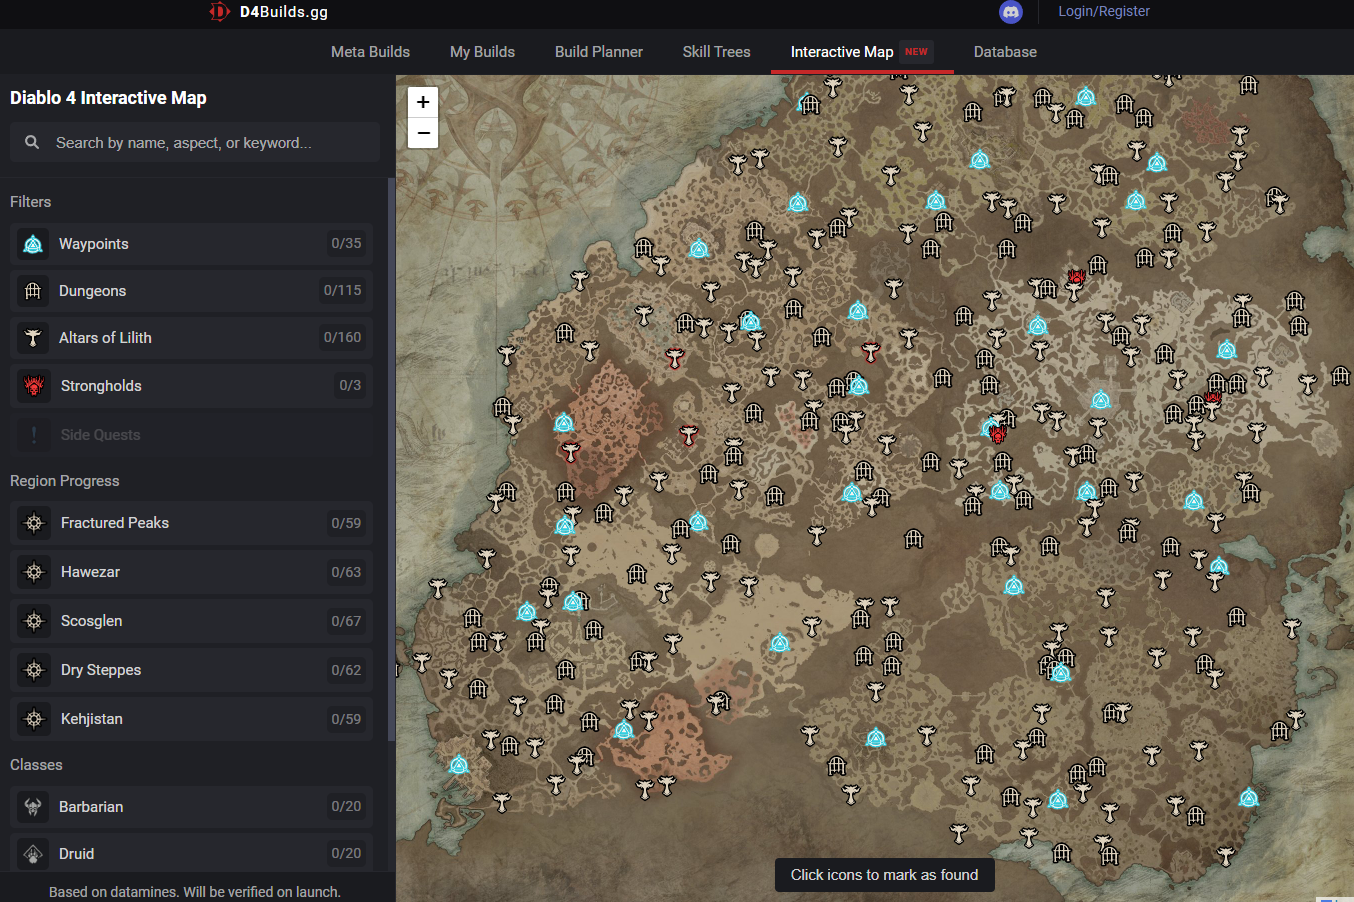The width and height of the screenshot is (1354, 902).
Task: Zoom out the map with minus button
Action: (x=423, y=133)
